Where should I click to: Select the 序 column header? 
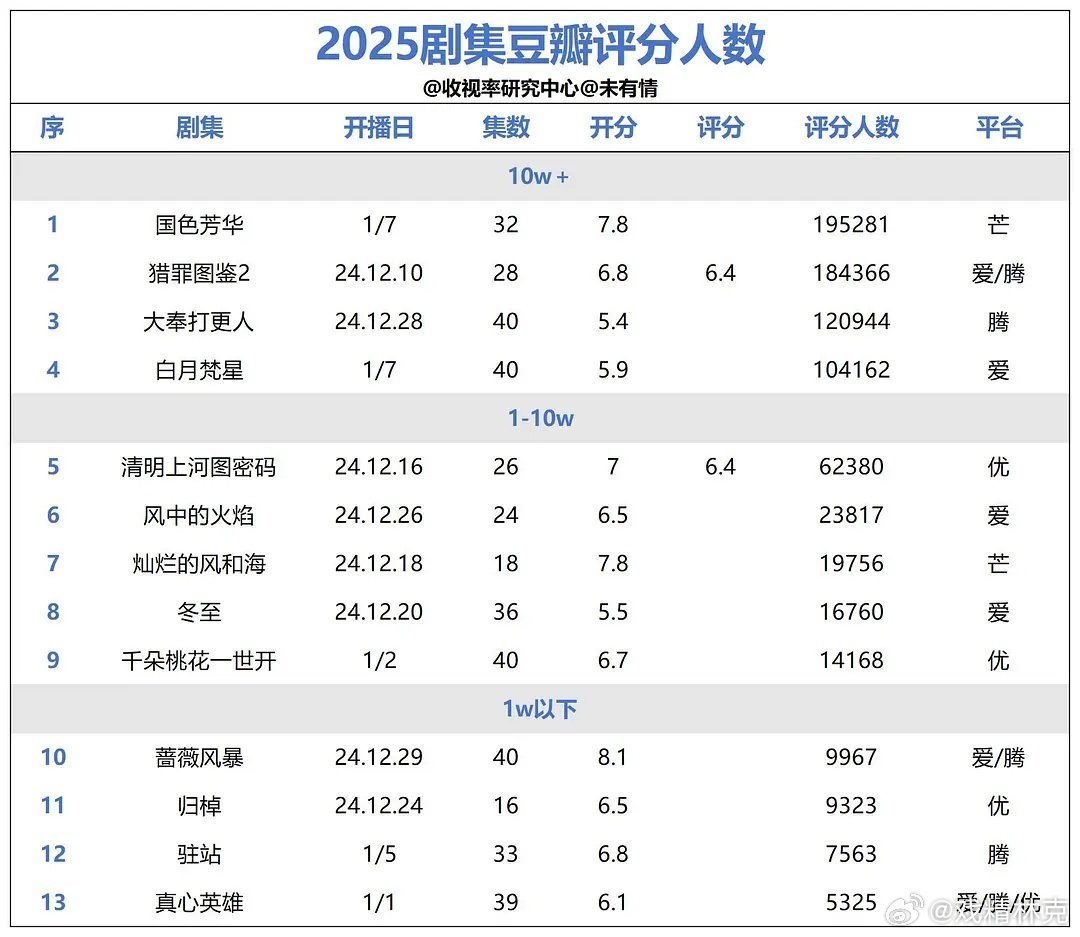[52, 127]
